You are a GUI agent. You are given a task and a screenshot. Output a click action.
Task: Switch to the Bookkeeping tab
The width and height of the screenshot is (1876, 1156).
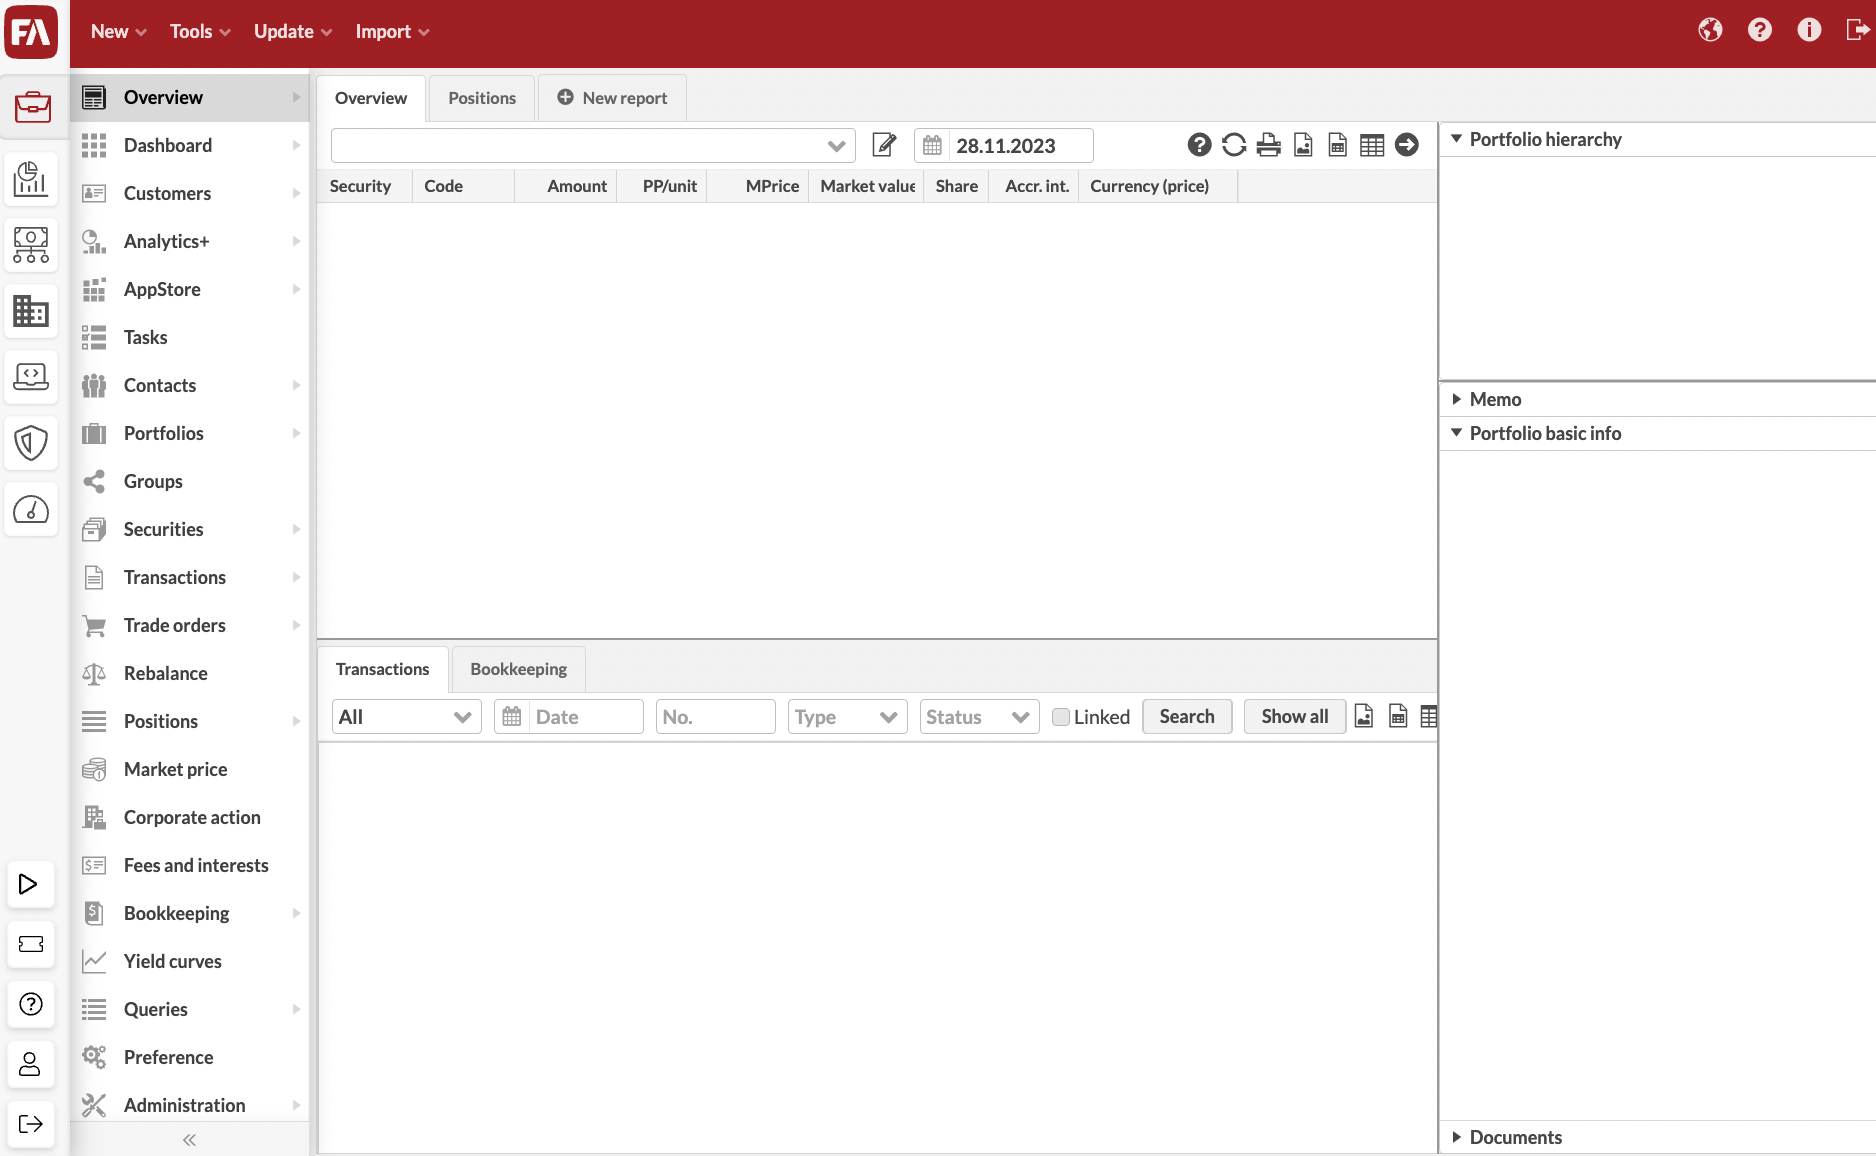(518, 669)
